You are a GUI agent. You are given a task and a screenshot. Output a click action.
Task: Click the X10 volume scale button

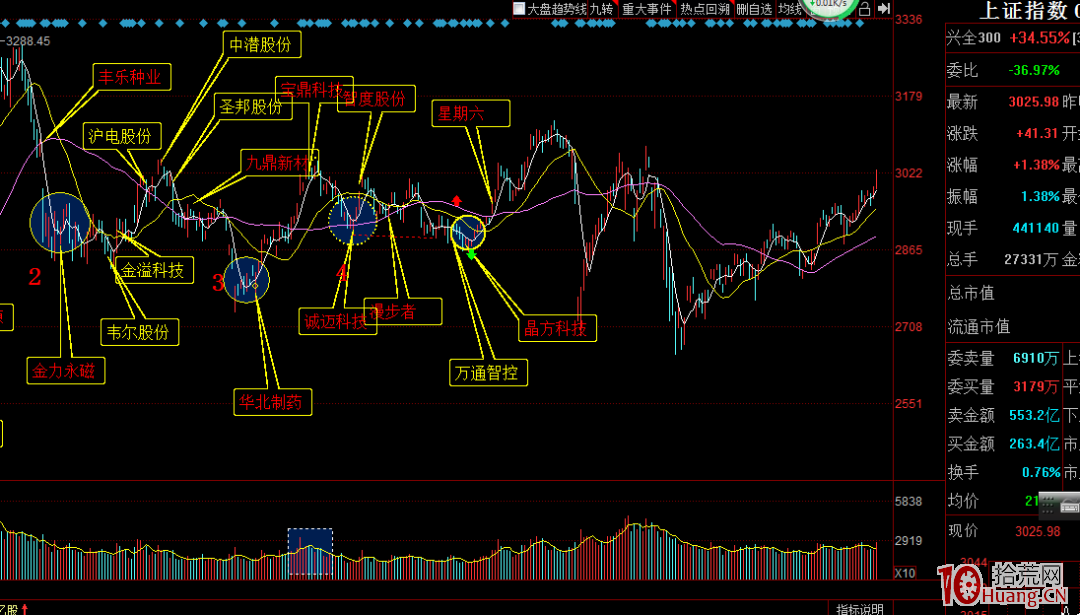[x=906, y=573]
